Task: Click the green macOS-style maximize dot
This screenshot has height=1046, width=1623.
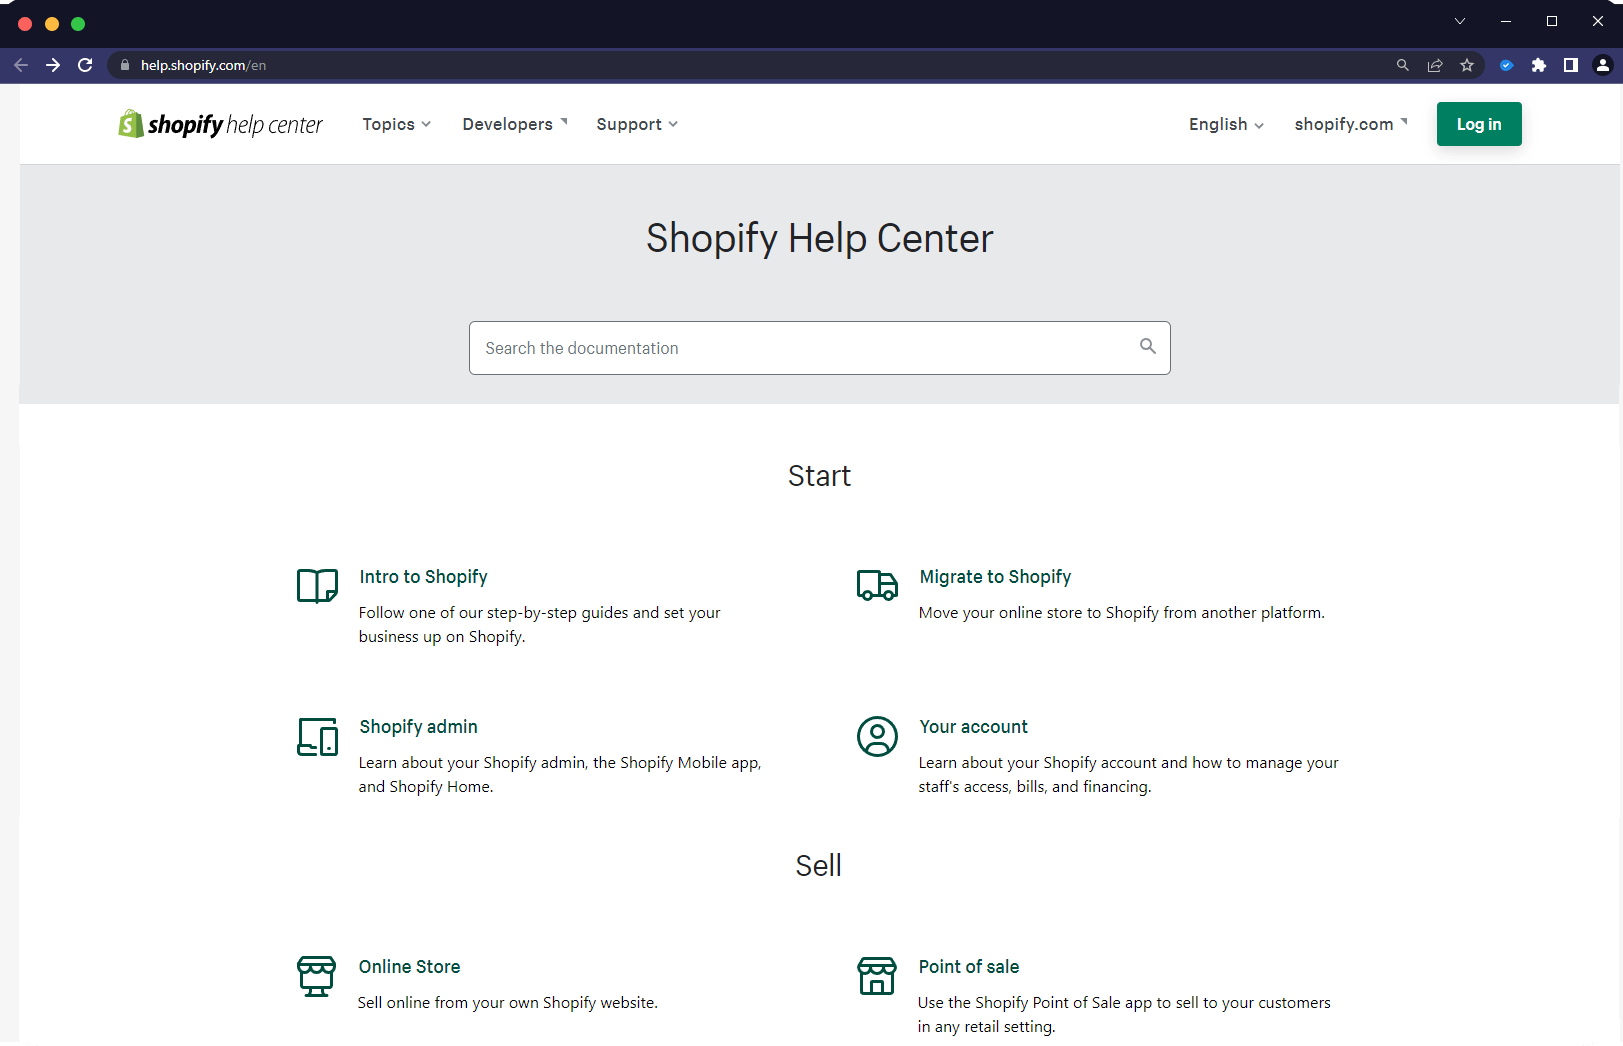Action: click(78, 24)
